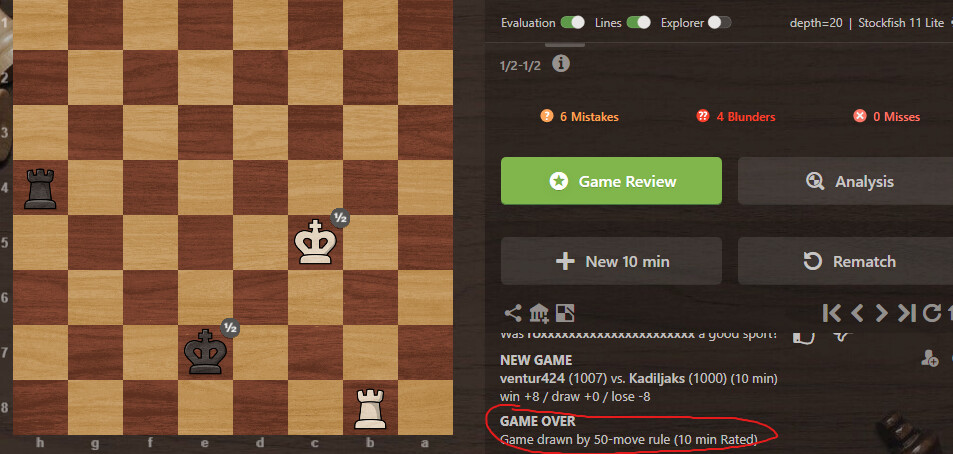953x454 pixels.
Task: Click the add to library icon
Action: tap(539, 313)
